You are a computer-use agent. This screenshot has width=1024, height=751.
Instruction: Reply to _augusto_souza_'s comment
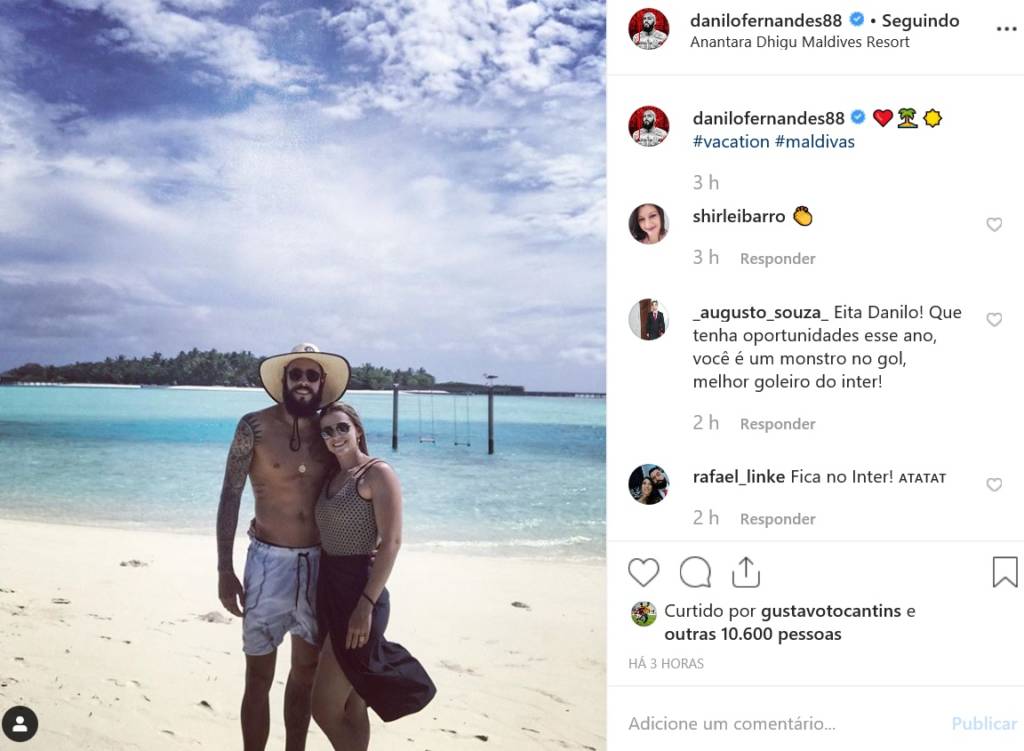tap(777, 424)
